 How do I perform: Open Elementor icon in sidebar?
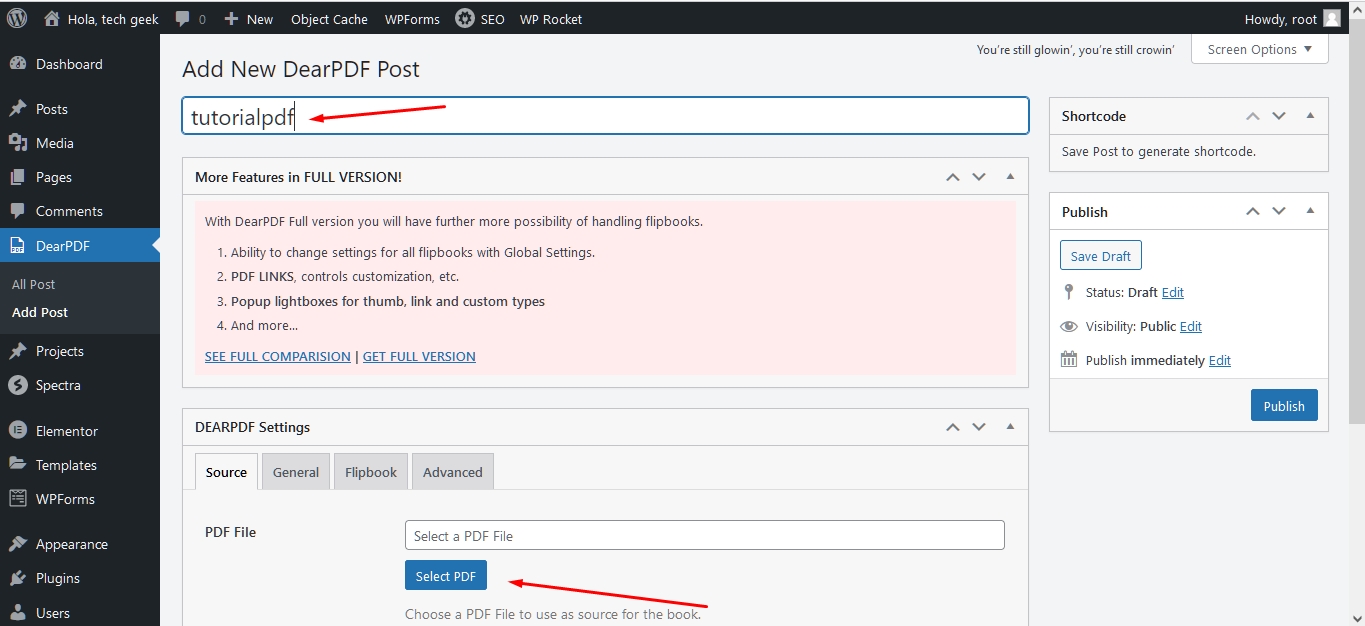pyautogui.click(x=17, y=431)
